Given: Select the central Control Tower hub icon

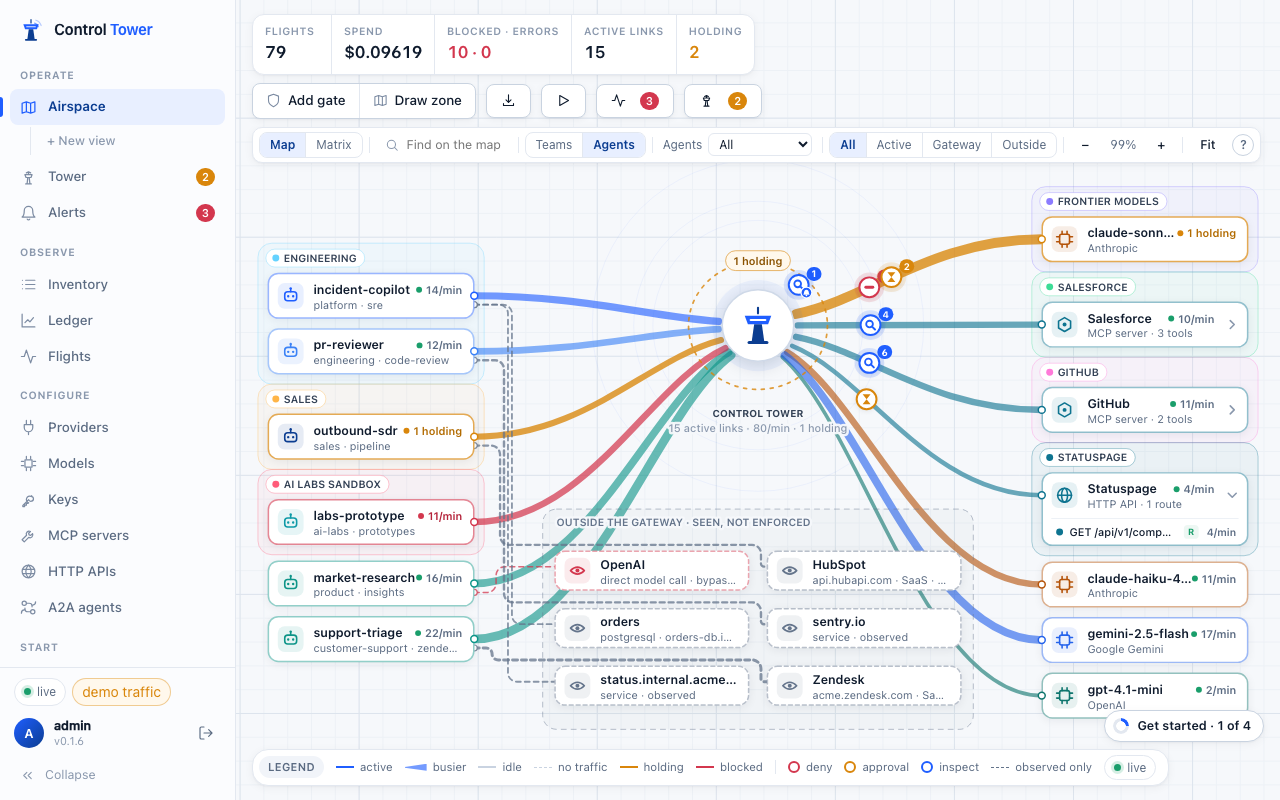Looking at the screenshot, I should (x=758, y=325).
